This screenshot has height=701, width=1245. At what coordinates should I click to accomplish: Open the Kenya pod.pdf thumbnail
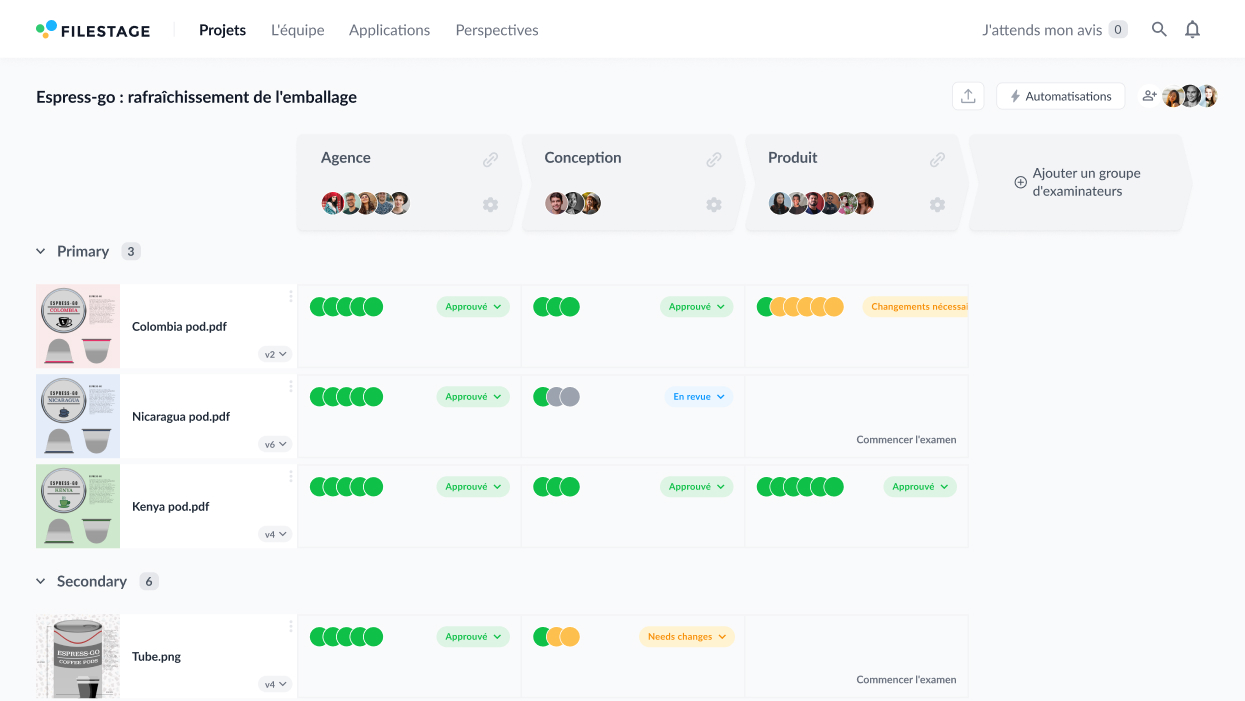pyautogui.click(x=77, y=506)
